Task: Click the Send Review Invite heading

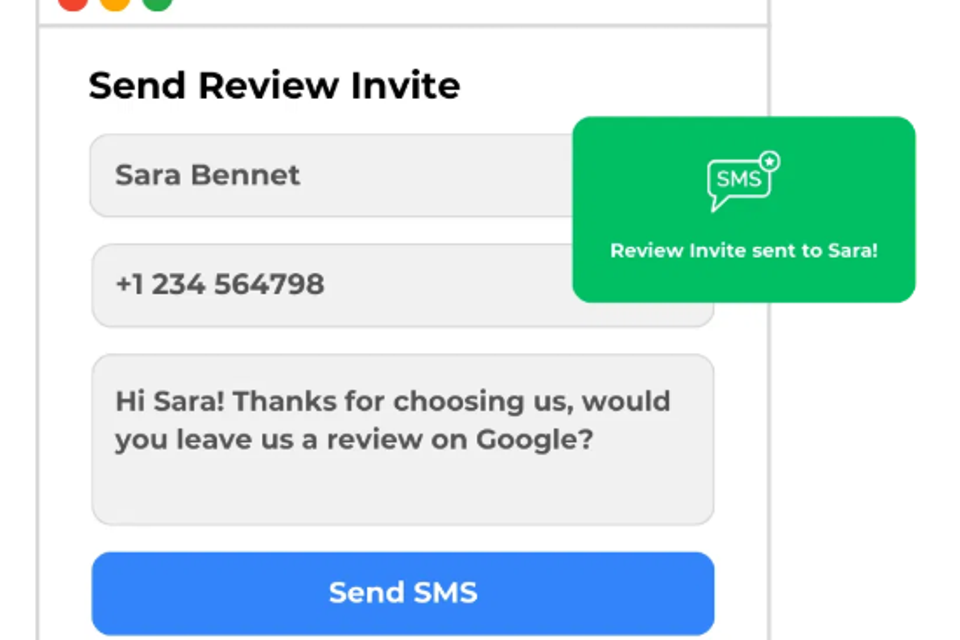Action: click(x=274, y=85)
